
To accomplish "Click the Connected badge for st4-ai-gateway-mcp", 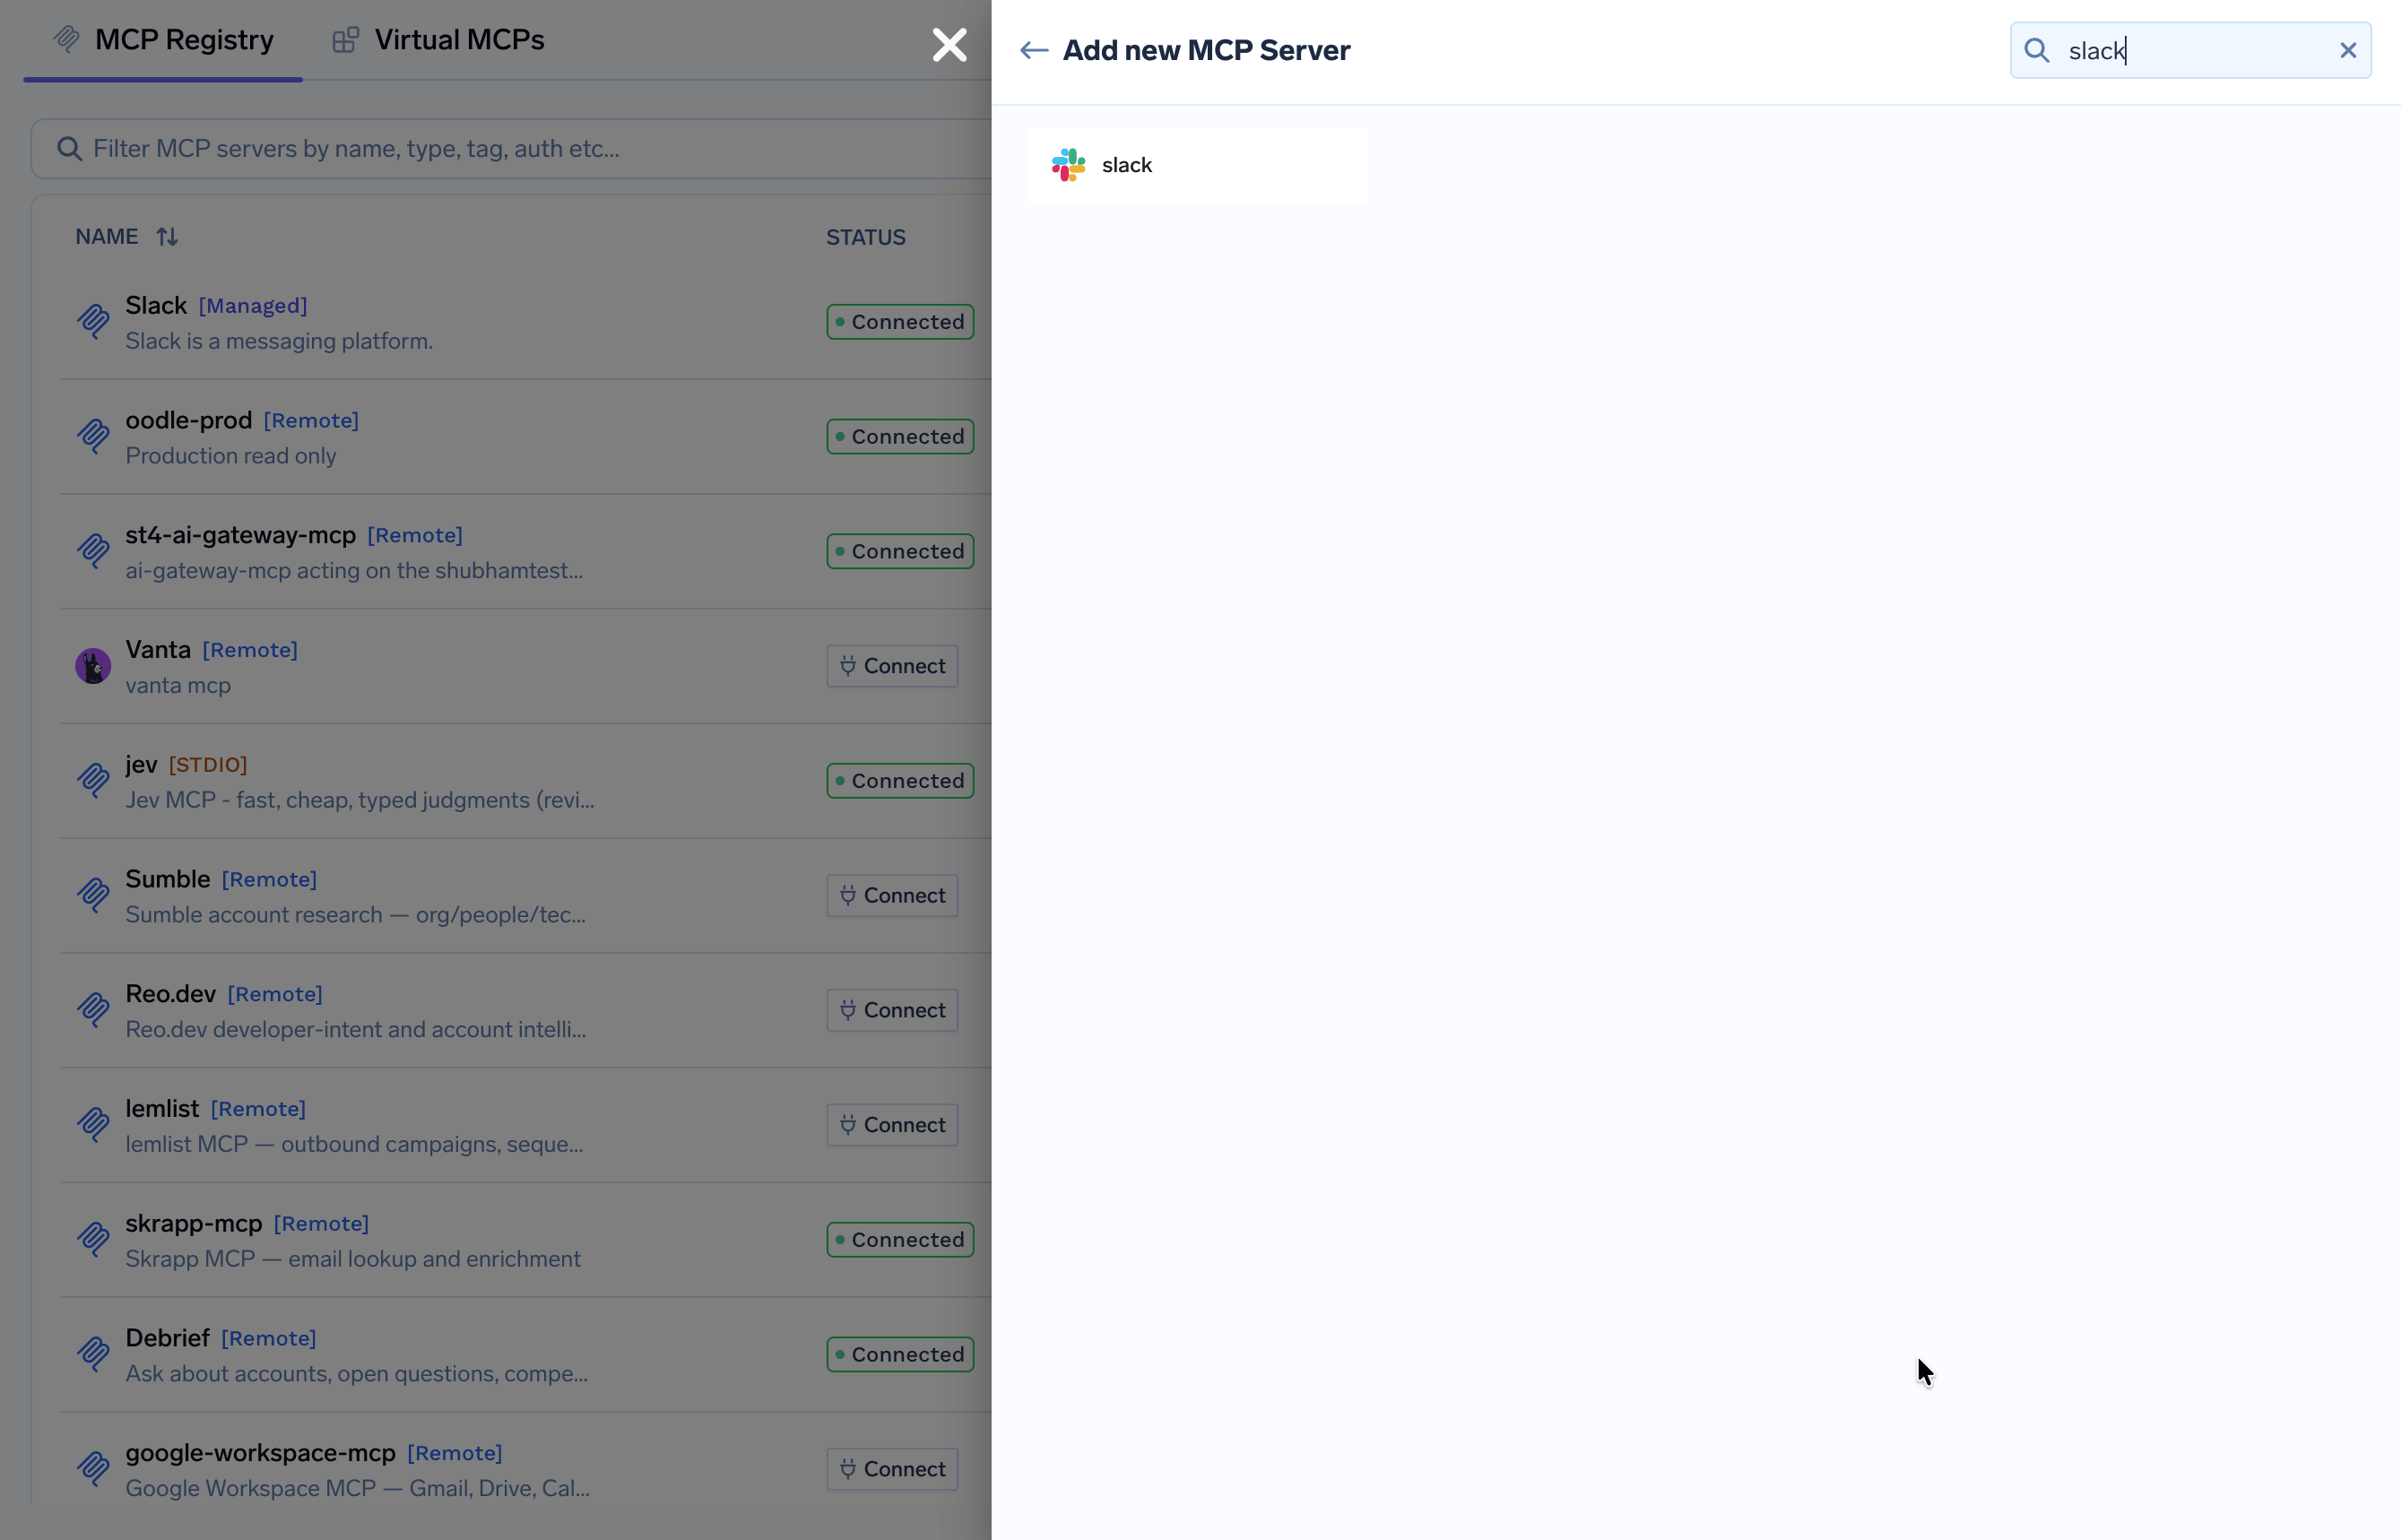I will [900, 551].
